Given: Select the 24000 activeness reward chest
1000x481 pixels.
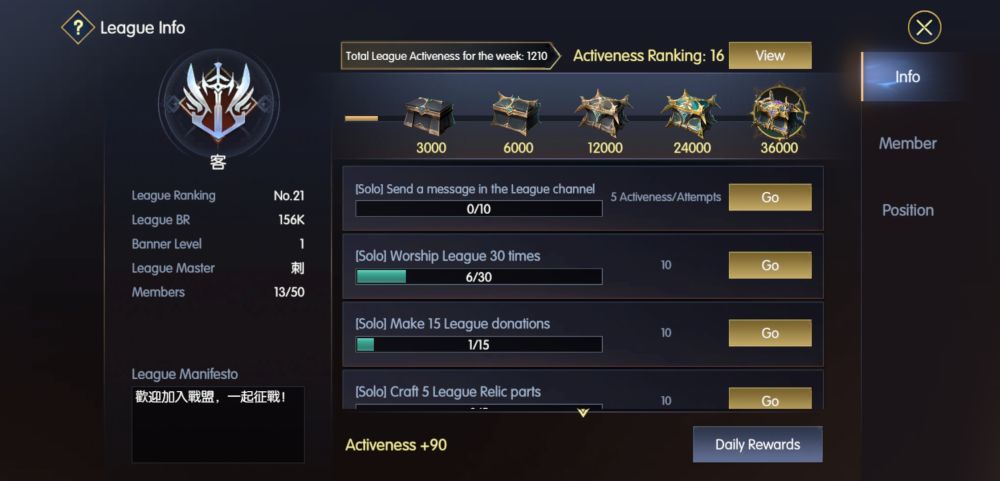Looking at the screenshot, I should pyautogui.click(x=691, y=114).
